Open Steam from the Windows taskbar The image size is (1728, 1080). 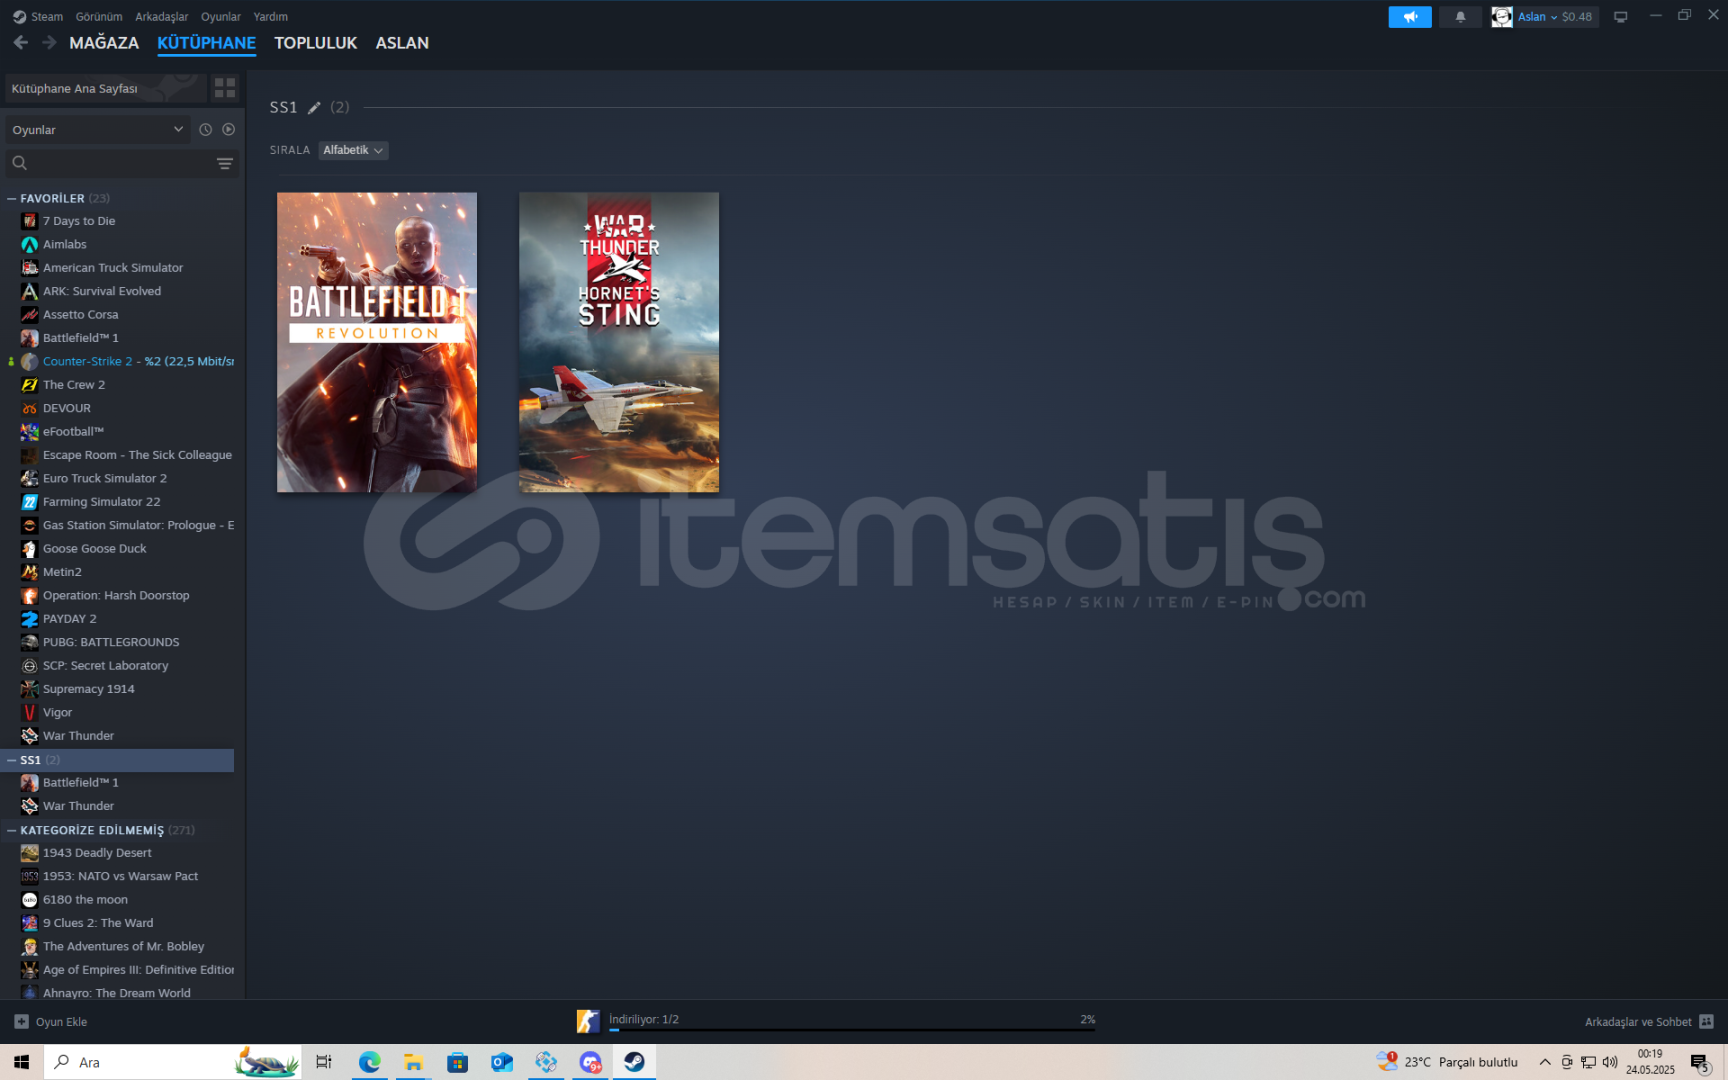pos(634,1062)
